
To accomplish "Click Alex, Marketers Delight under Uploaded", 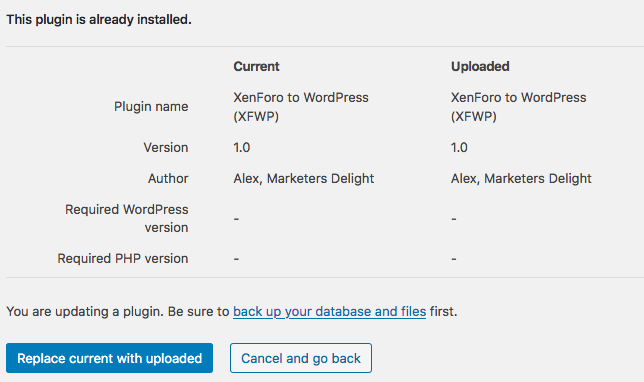I will (521, 178).
